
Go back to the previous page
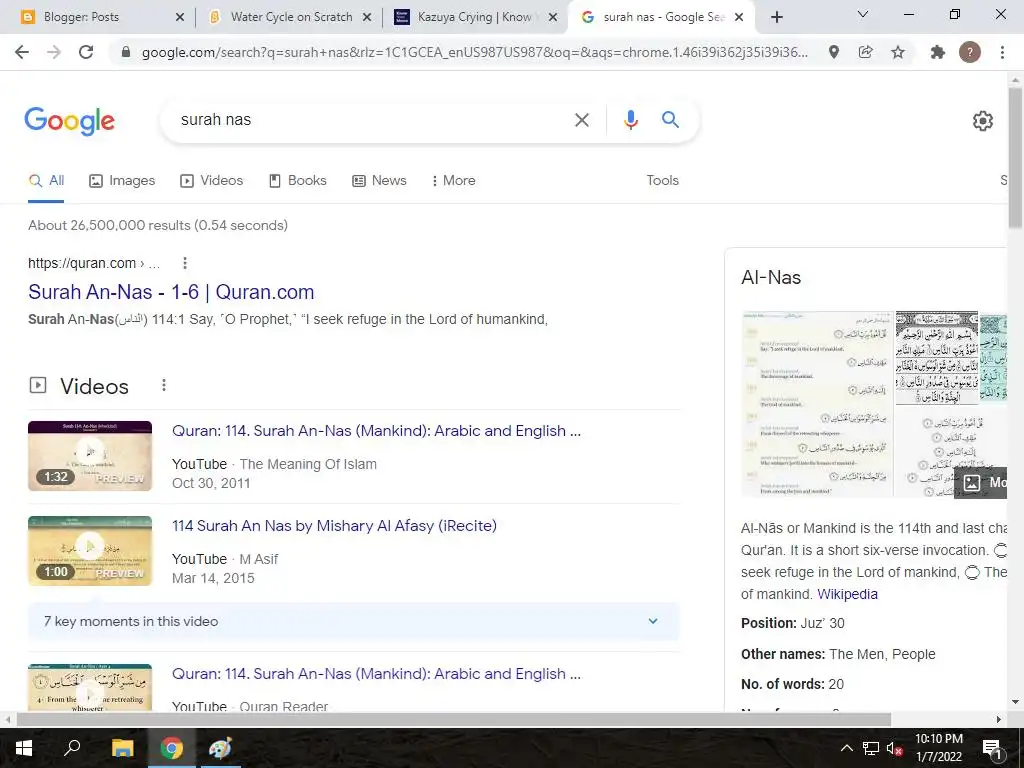coord(22,52)
